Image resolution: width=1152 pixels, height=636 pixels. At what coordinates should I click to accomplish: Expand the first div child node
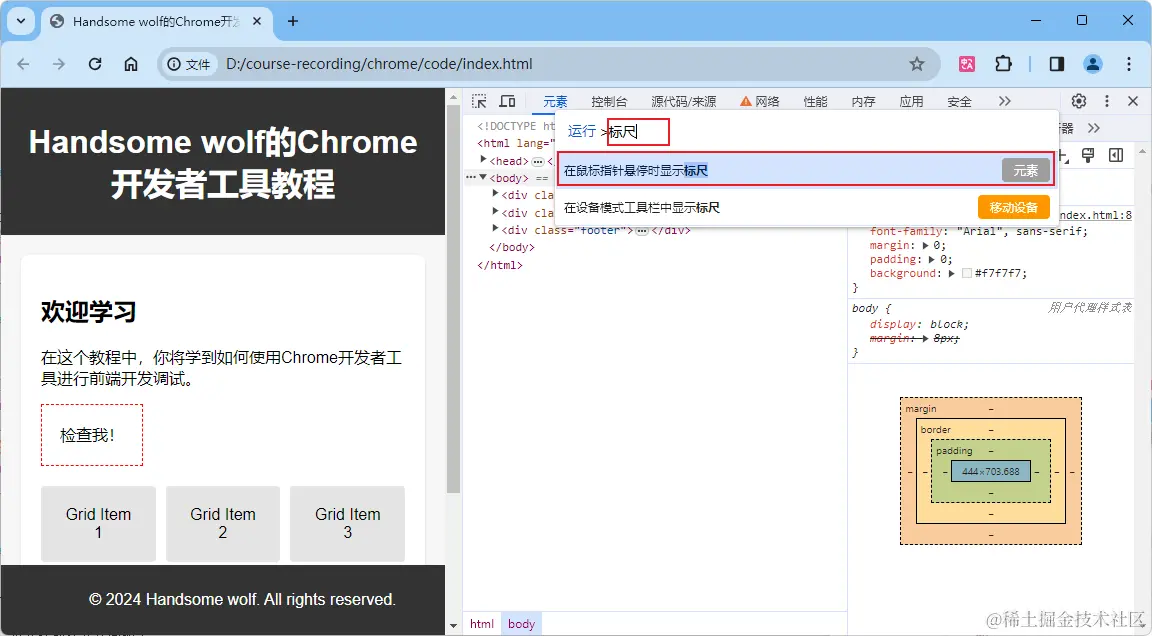495,195
